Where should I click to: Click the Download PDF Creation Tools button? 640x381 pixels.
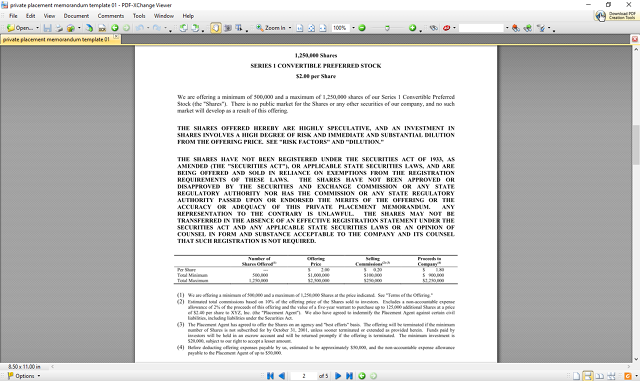pyautogui.click(x=616, y=16)
